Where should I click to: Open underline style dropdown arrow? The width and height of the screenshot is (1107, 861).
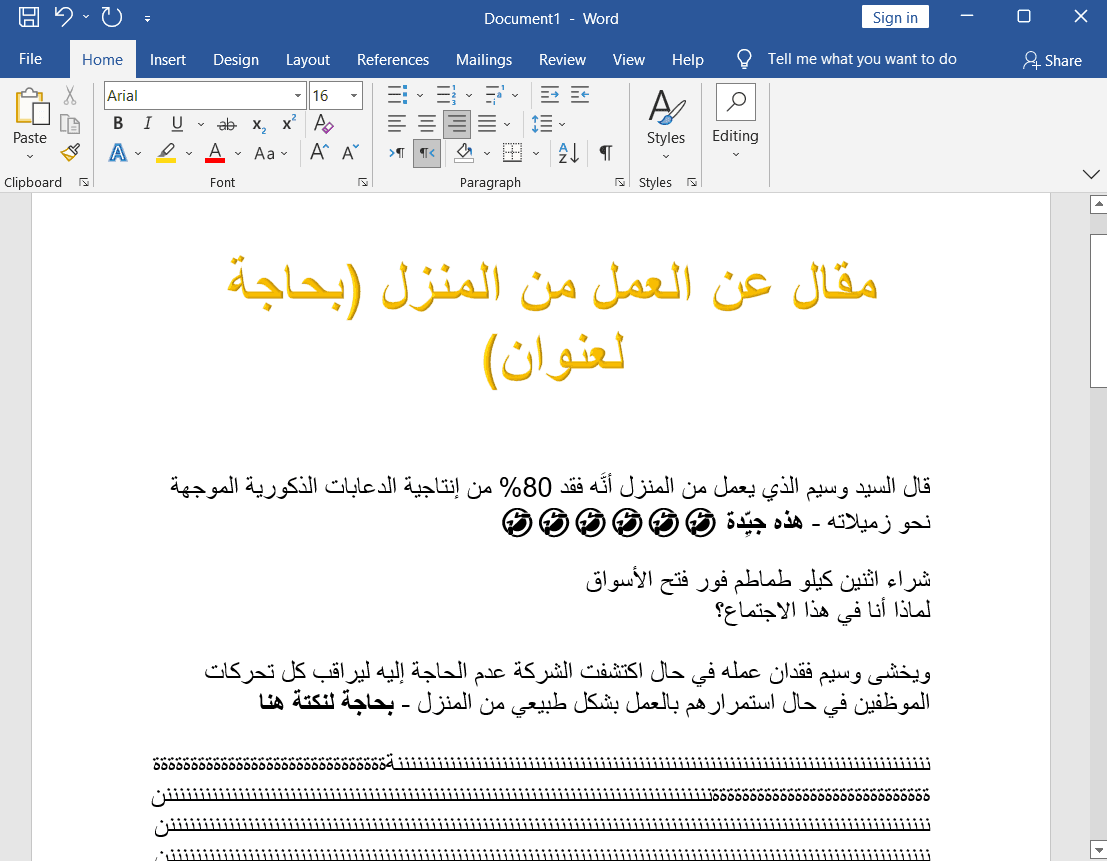(201, 124)
